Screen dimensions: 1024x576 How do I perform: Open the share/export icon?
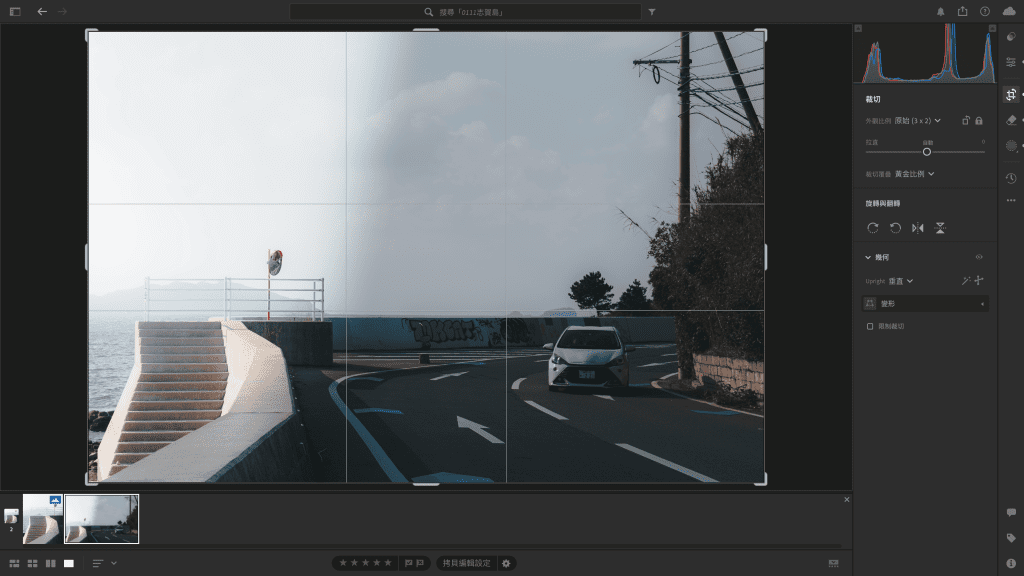[962, 12]
